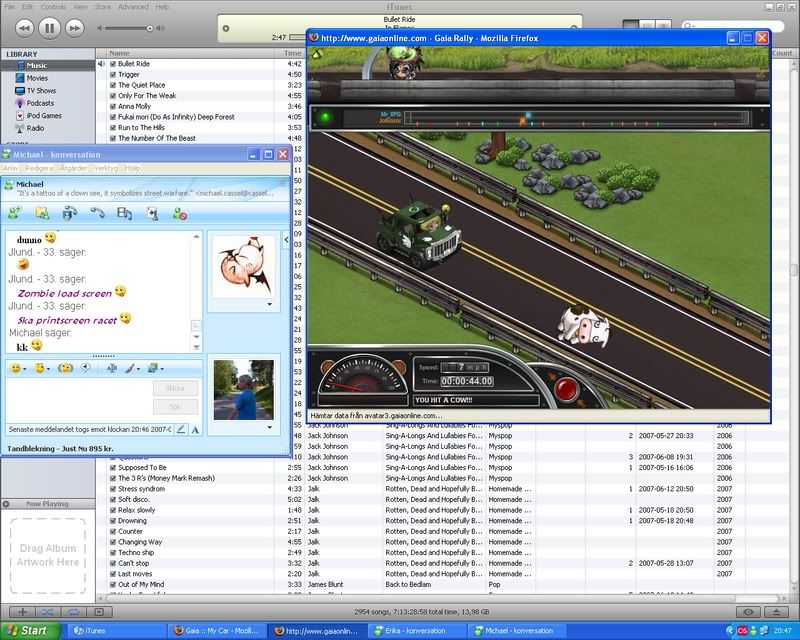Image resolution: width=800 pixels, height=640 pixels.
Task: Invite a contact to the Michael conversation
Action: pyautogui.click(x=14, y=213)
